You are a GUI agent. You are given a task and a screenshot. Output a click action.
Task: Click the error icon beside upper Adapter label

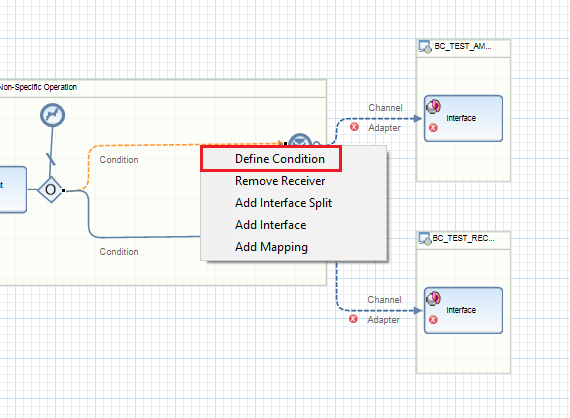(354, 127)
